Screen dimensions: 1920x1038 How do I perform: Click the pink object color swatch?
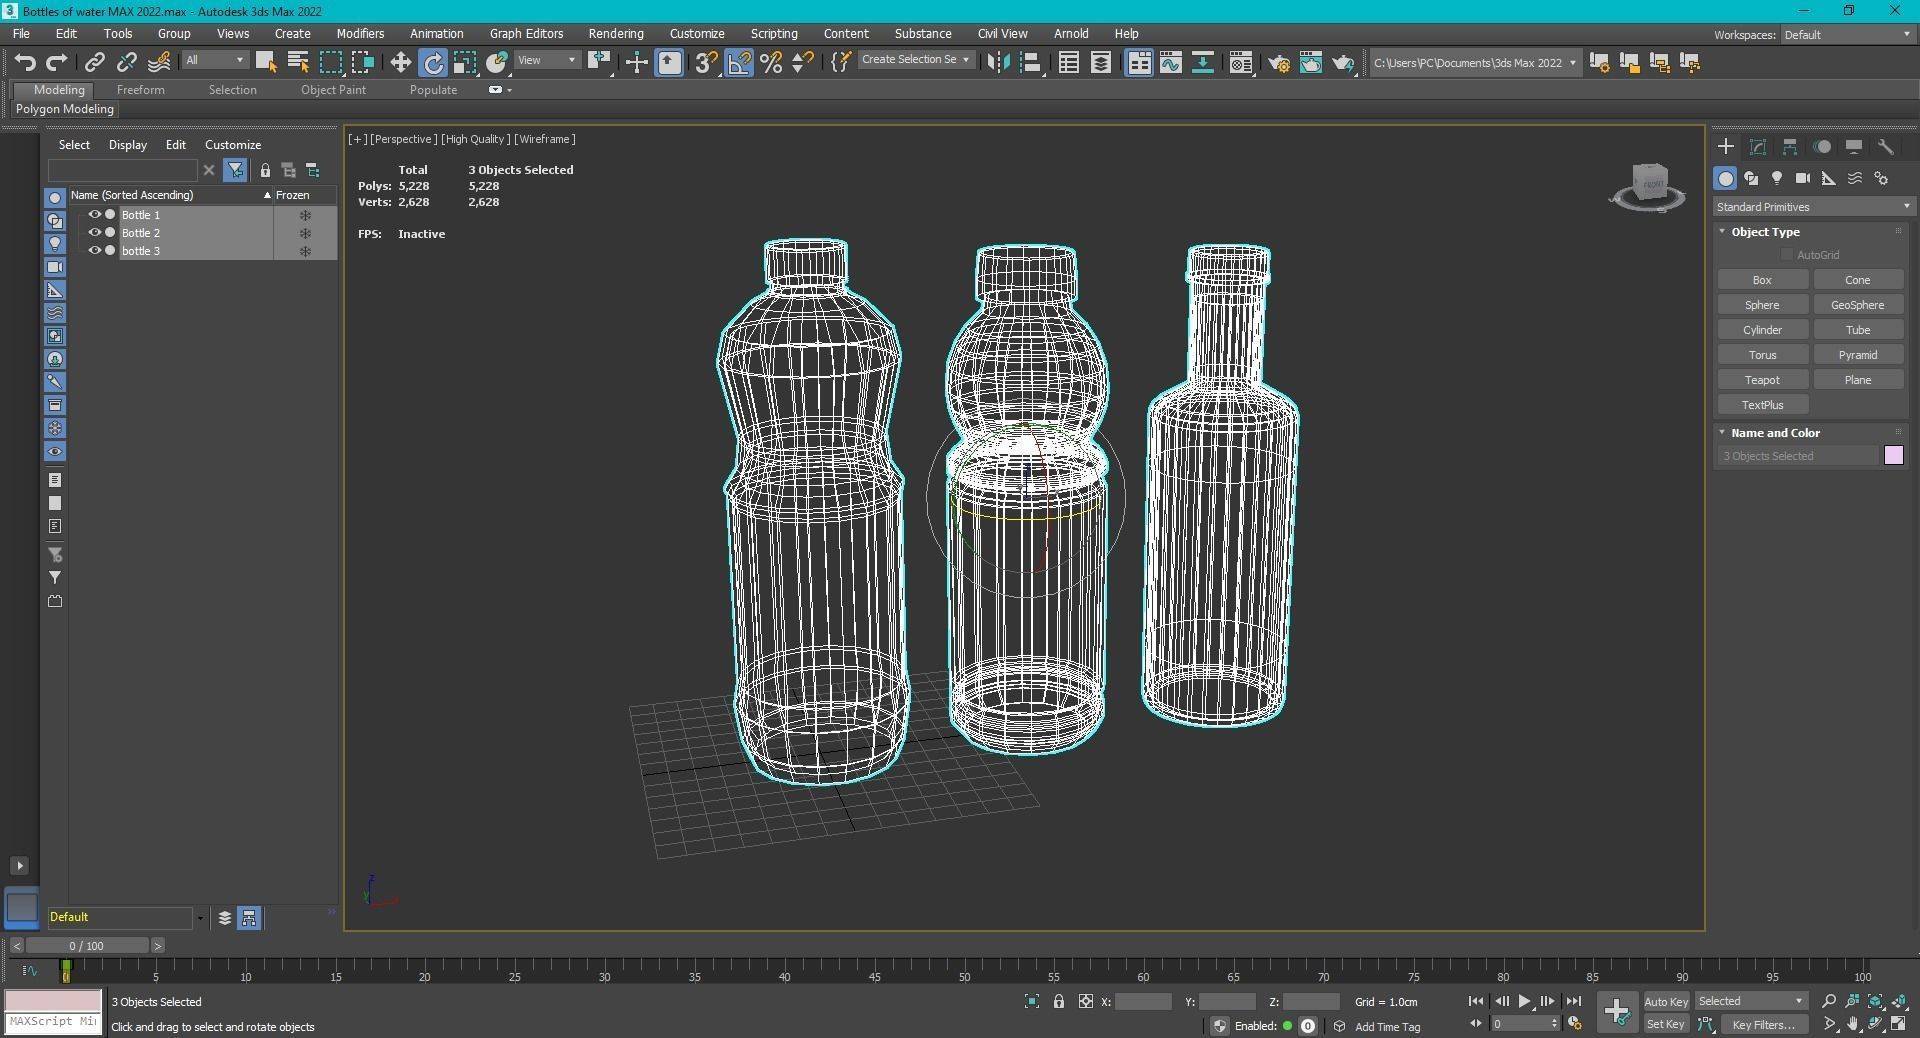tap(1893, 456)
